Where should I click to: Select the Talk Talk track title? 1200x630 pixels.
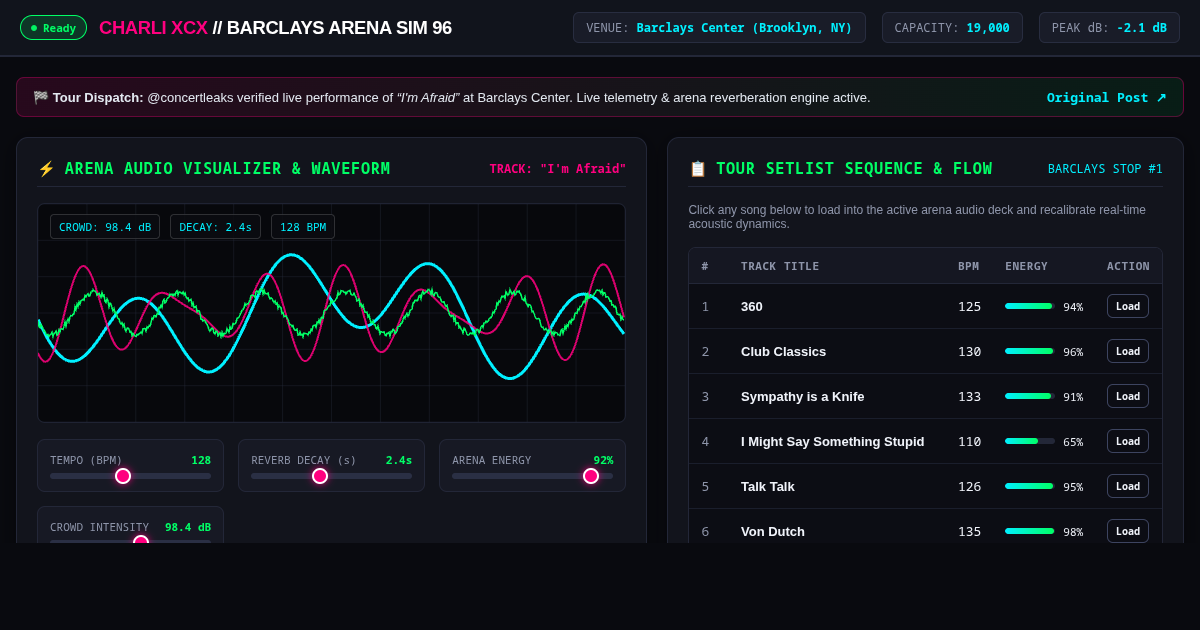pyautogui.click(x=768, y=486)
